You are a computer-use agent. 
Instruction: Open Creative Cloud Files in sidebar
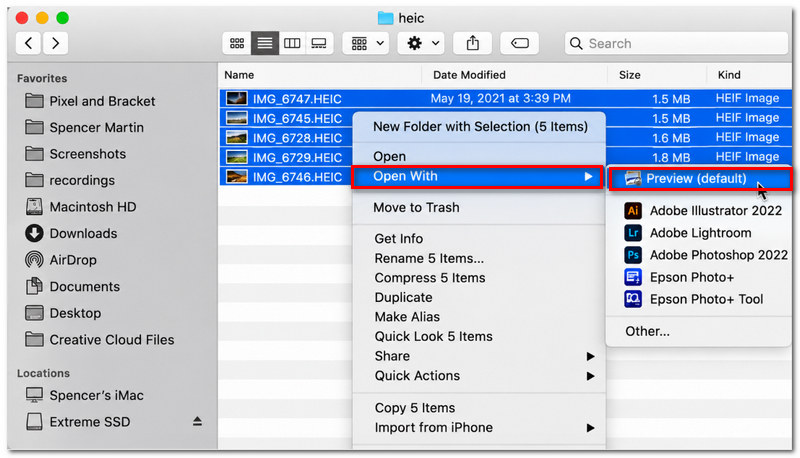click(99, 340)
